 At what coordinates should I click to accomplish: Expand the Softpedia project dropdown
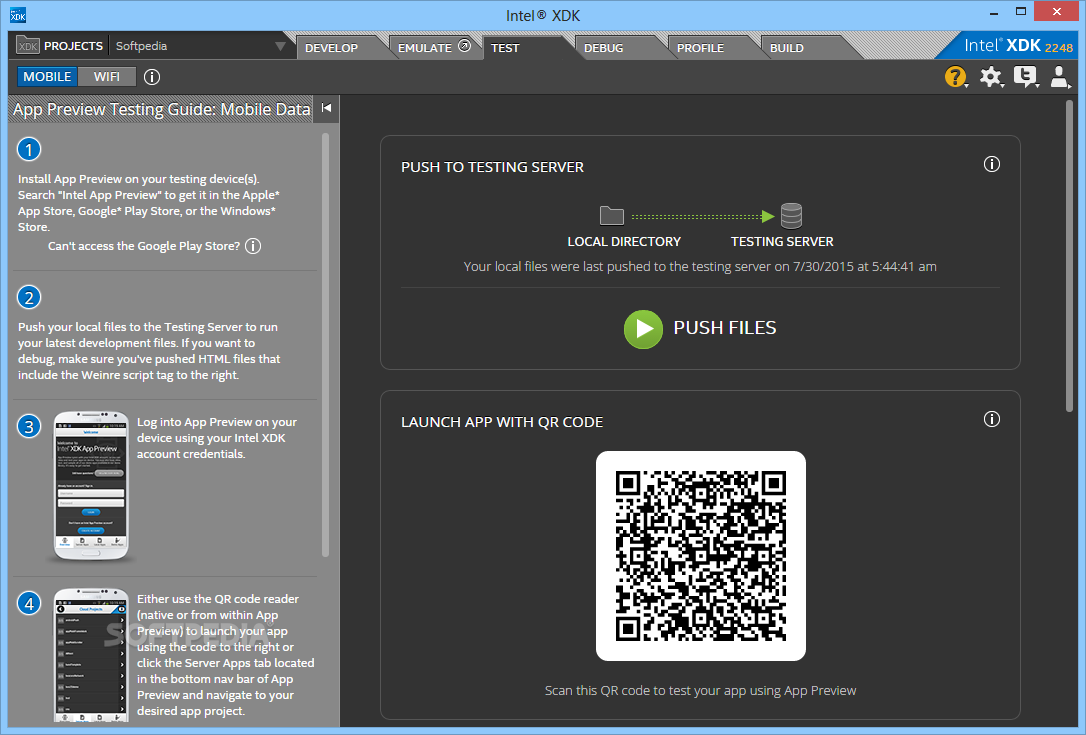(x=280, y=46)
